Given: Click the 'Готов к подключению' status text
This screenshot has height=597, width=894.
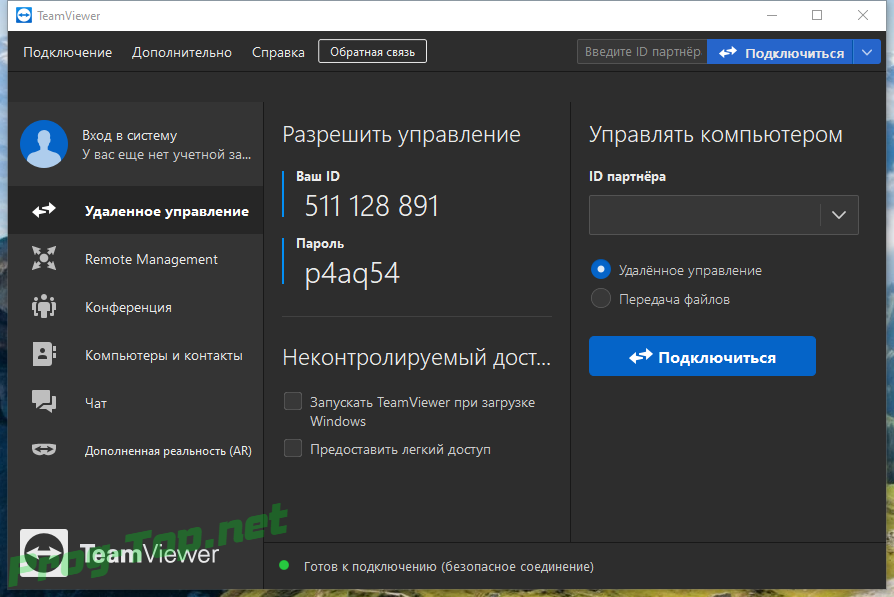Looking at the screenshot, I should point(449,566).
